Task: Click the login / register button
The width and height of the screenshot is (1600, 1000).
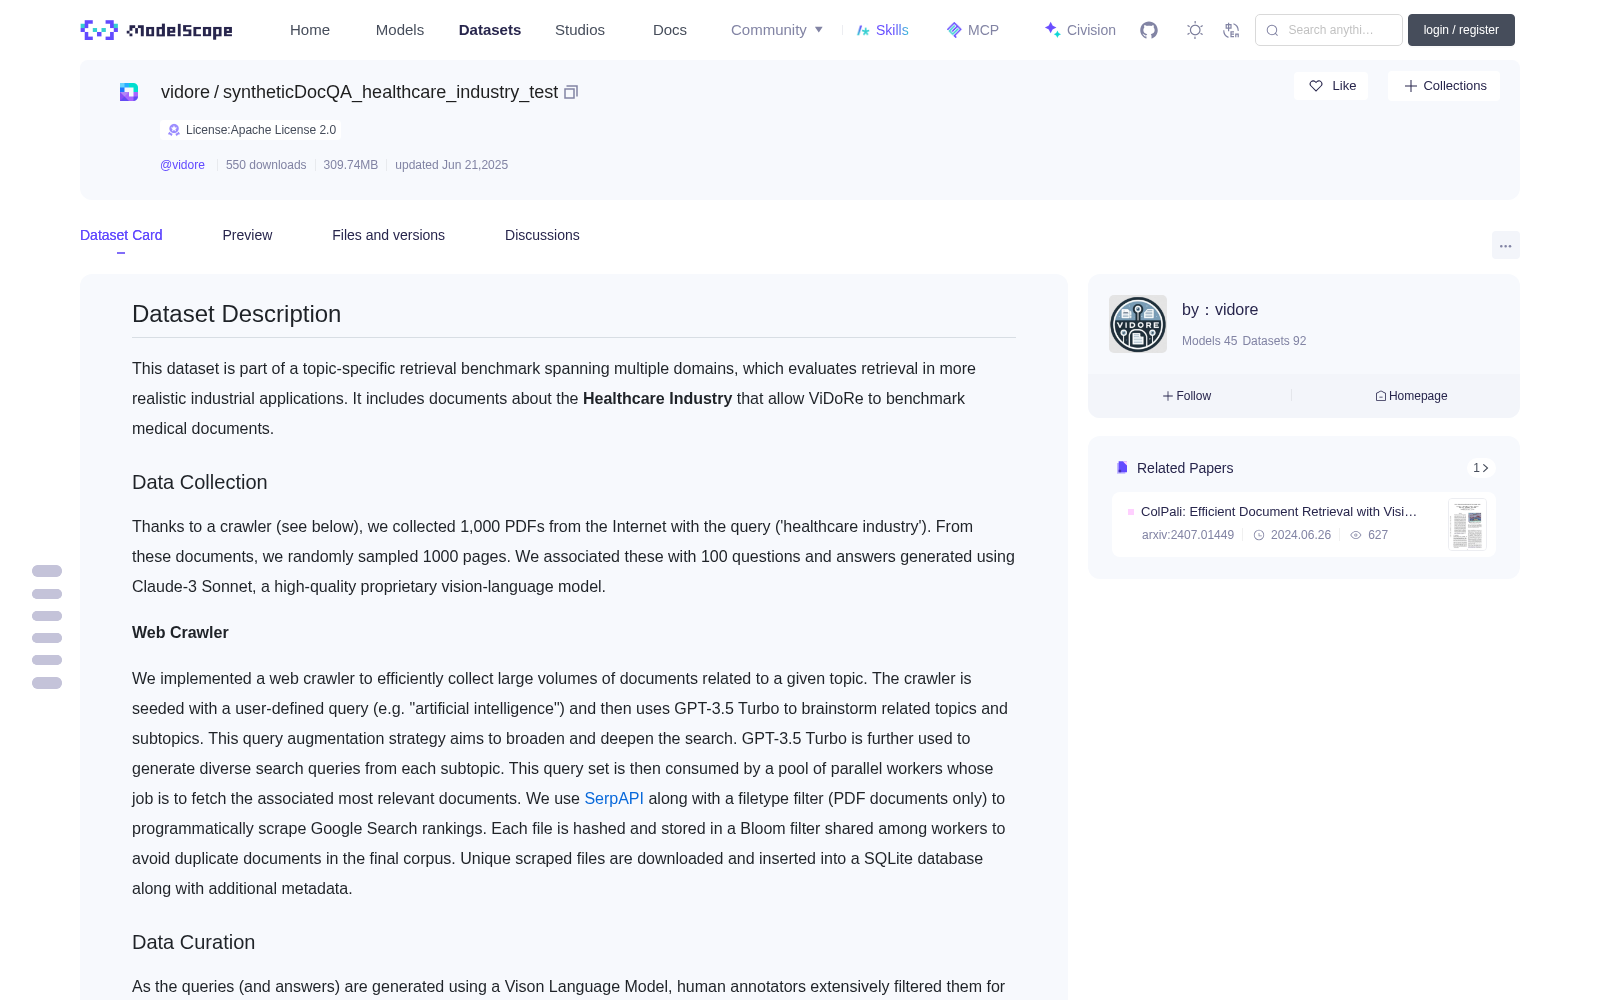Action: (1461, 30)
